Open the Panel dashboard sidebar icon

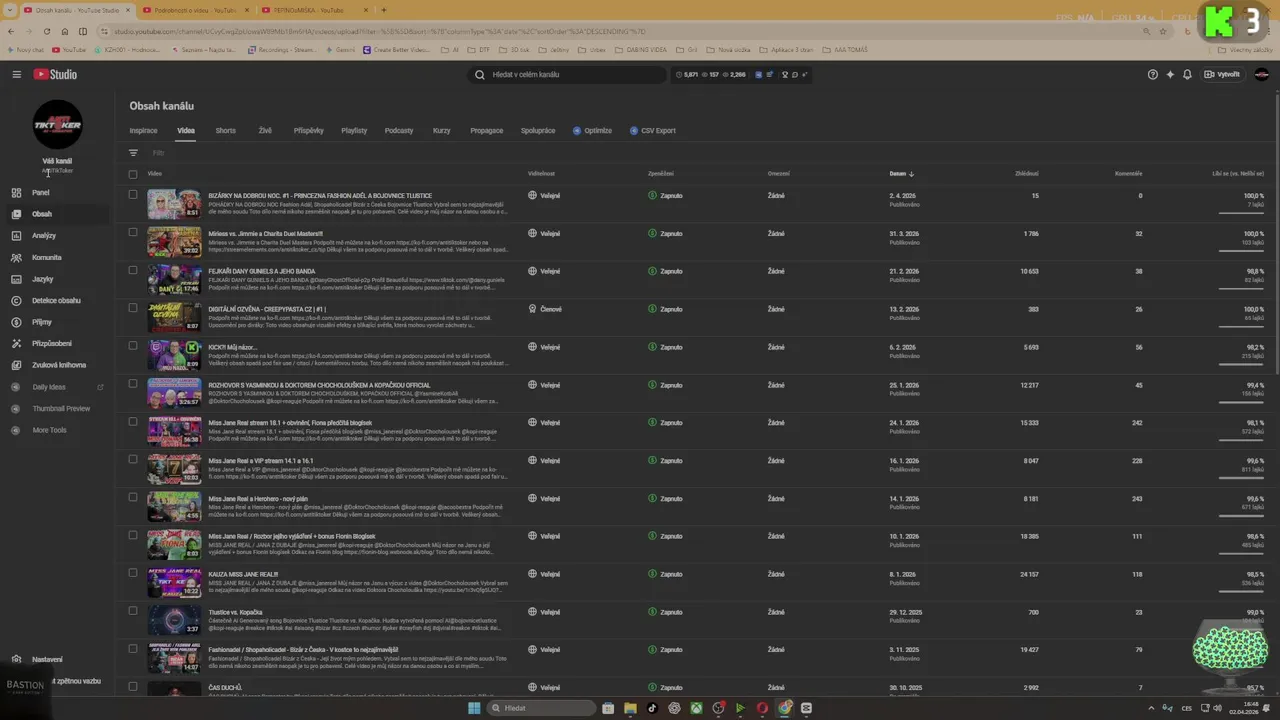(16, 192)
